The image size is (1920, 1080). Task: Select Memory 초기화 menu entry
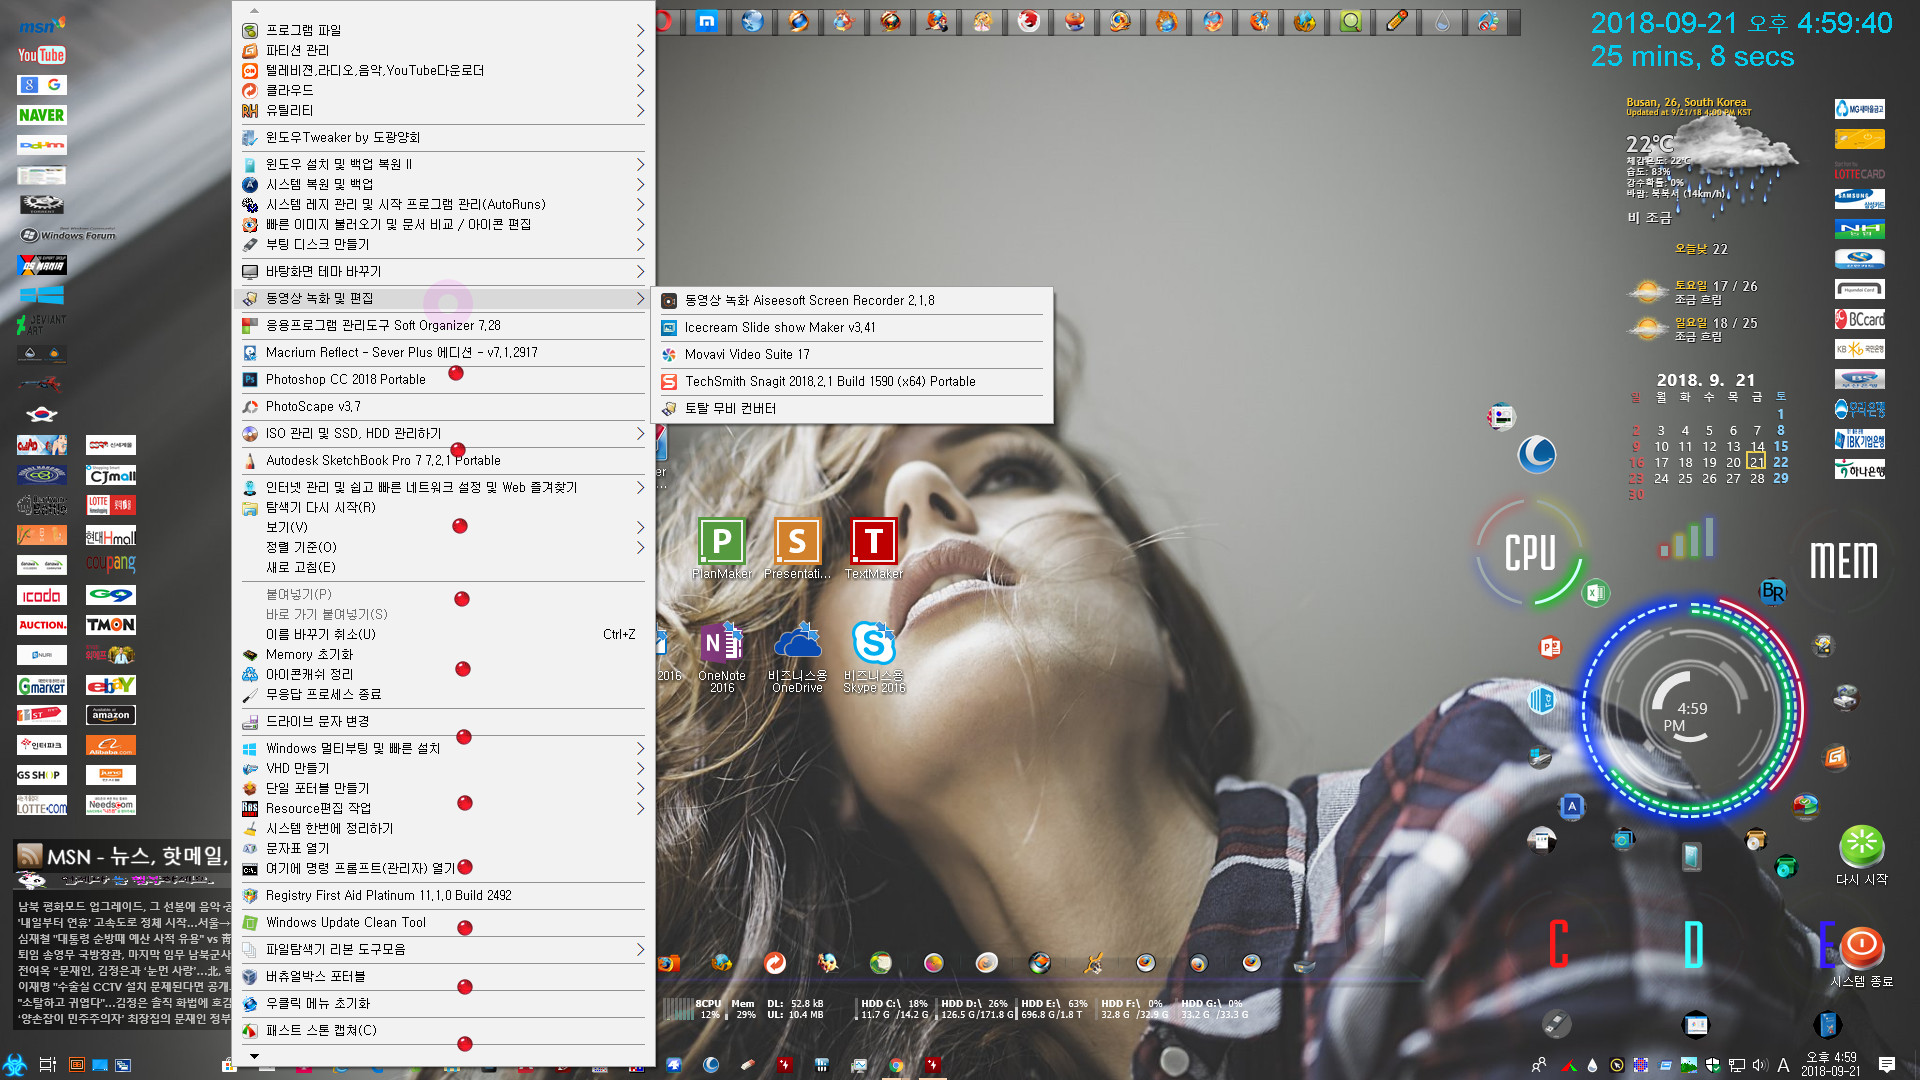[x=443, y=654]
